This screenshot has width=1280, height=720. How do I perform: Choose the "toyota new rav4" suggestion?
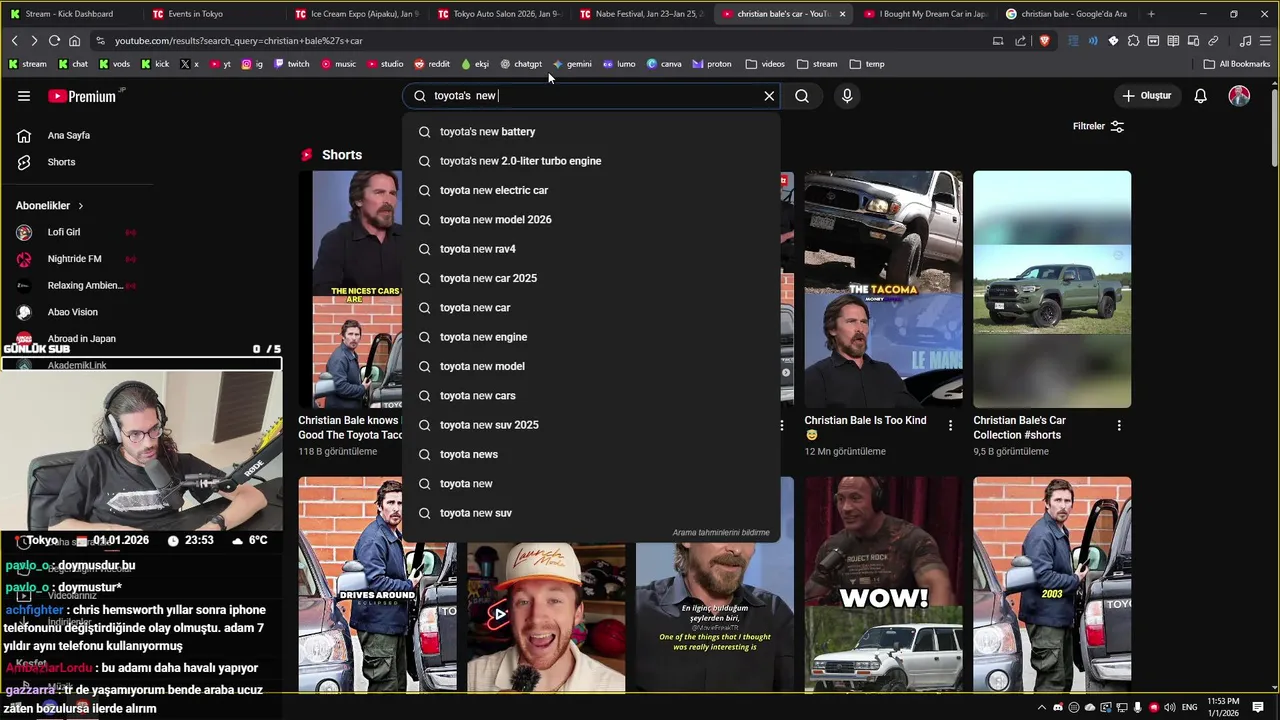(x=591, y=249)
